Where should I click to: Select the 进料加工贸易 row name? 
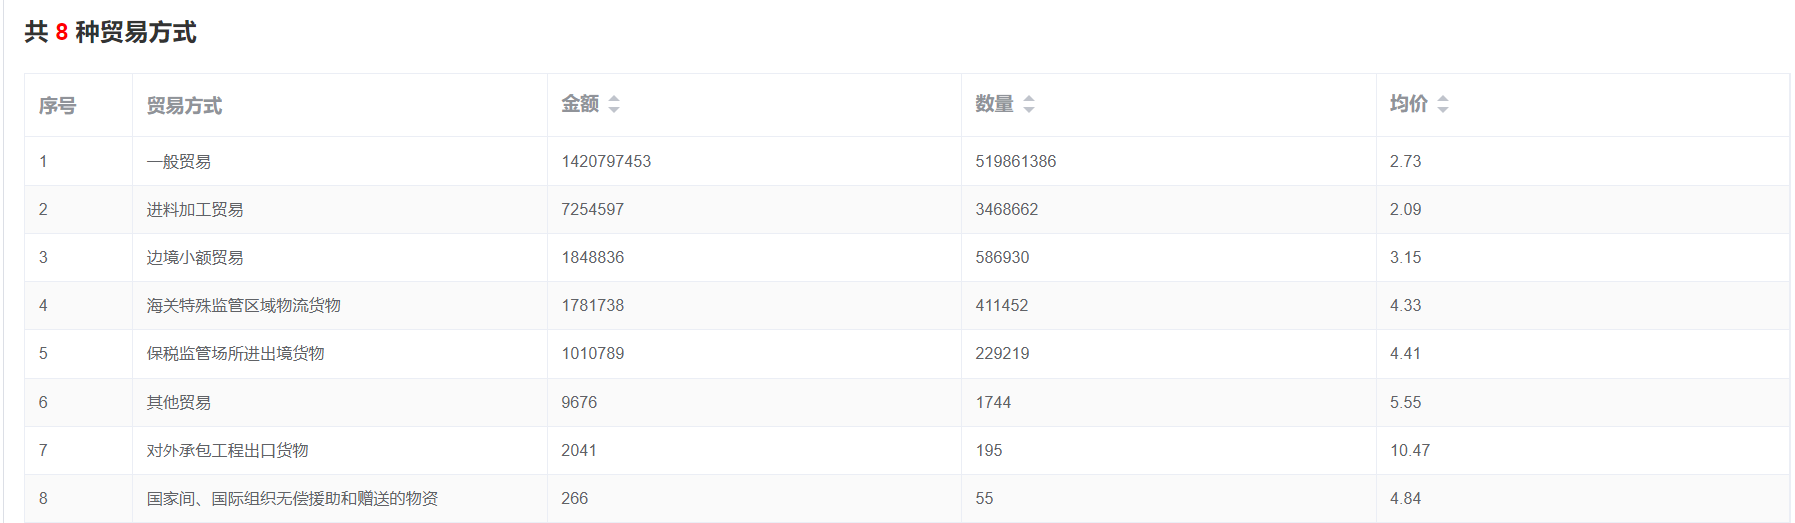(x=195, y=209)
